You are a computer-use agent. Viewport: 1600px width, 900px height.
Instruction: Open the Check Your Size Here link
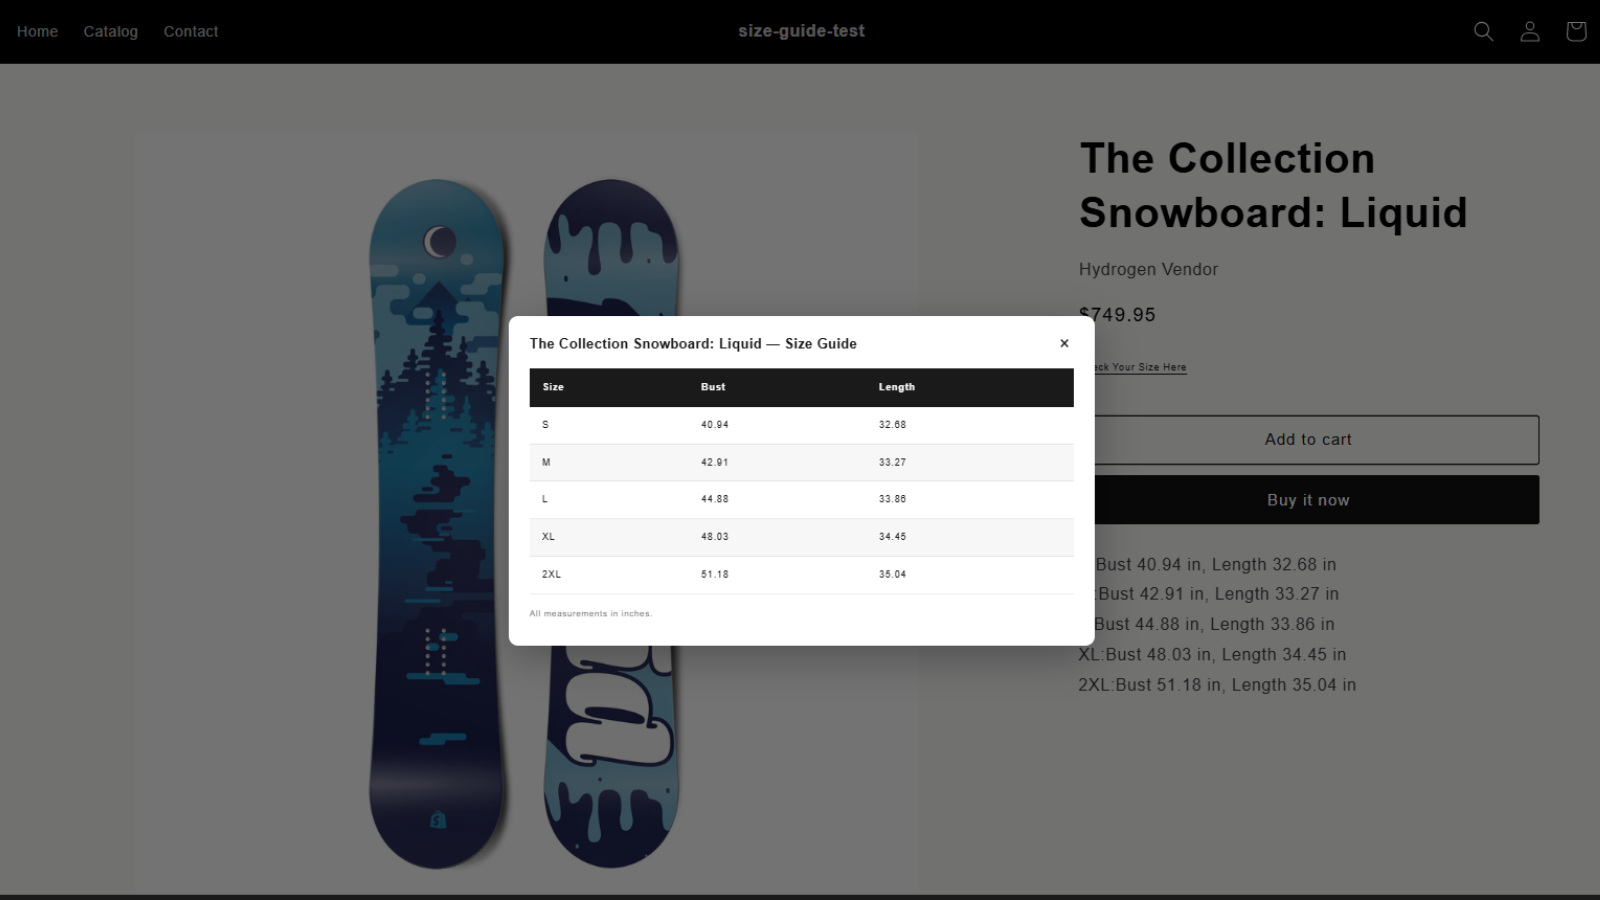(x=1140, y=367)
